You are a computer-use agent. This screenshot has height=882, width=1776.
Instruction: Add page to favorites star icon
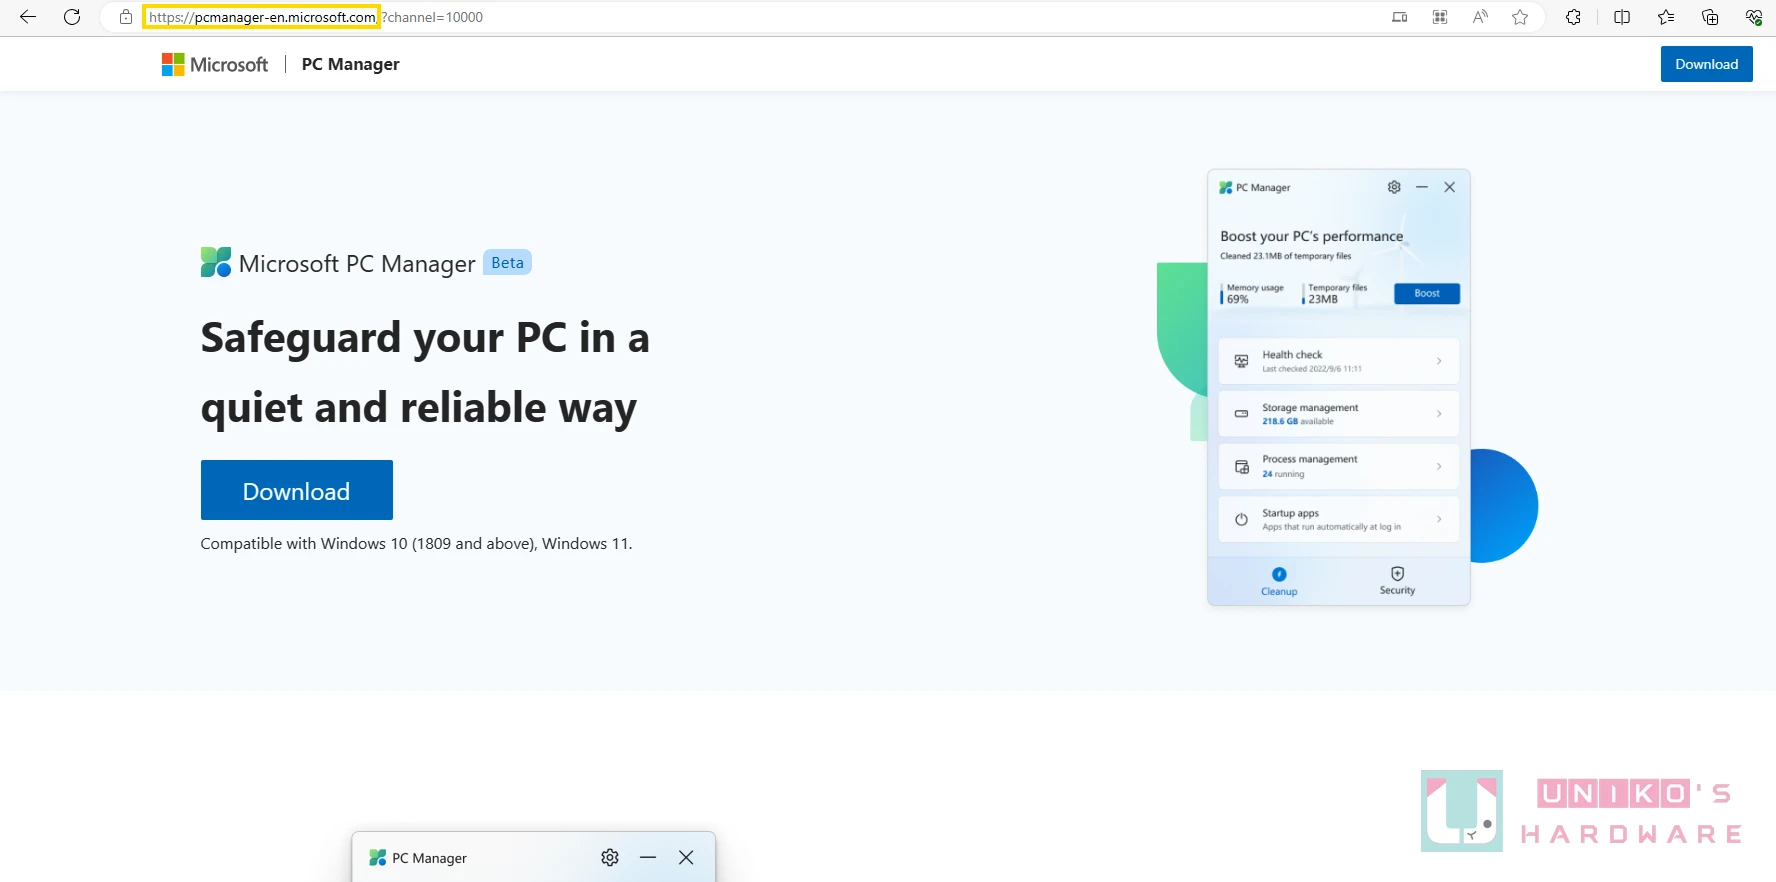click(x=1520, y=17)
